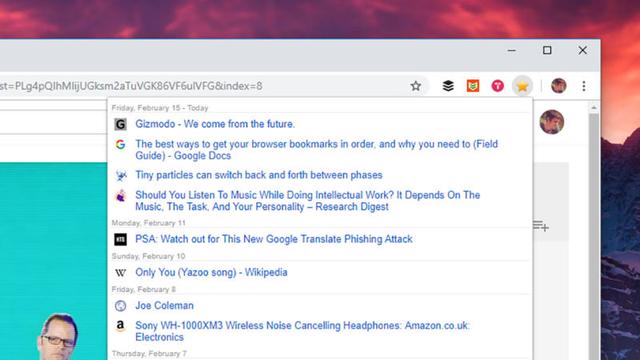
Task: Click the round account avatar on the page
Action: [552, 122]
